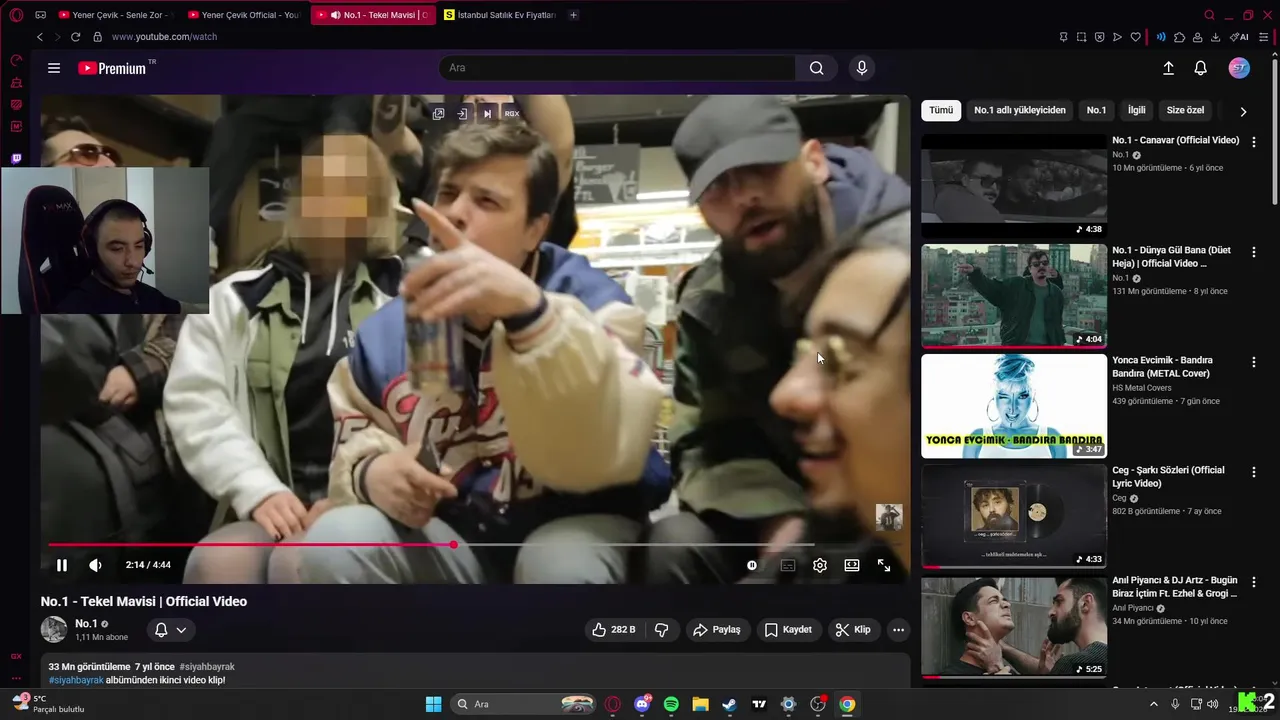Mute the video volume
This screenshot has width=1280, height=720.
tap(95, 565)
